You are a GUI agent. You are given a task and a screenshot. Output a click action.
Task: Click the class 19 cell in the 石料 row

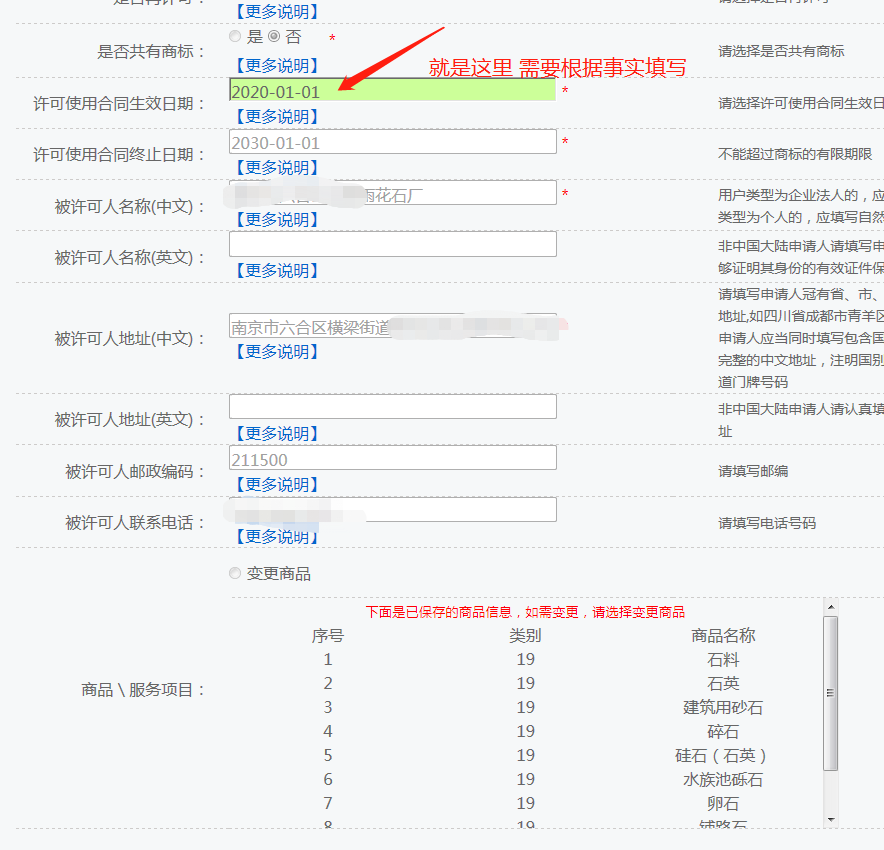[x=525, y=659]
